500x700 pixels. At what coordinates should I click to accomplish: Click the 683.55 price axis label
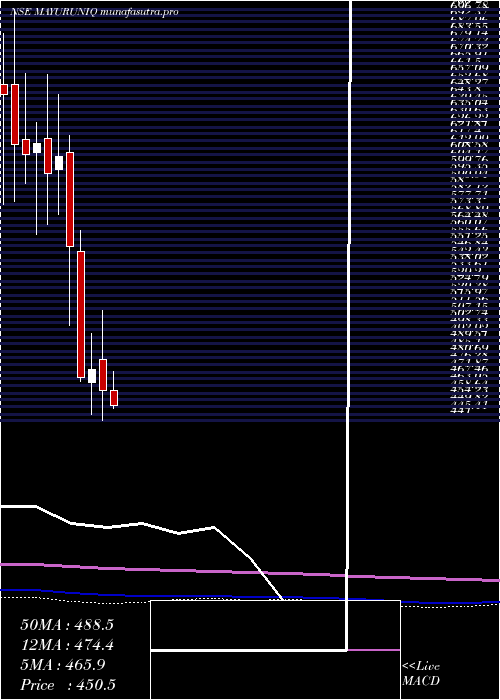click(469, 27)
